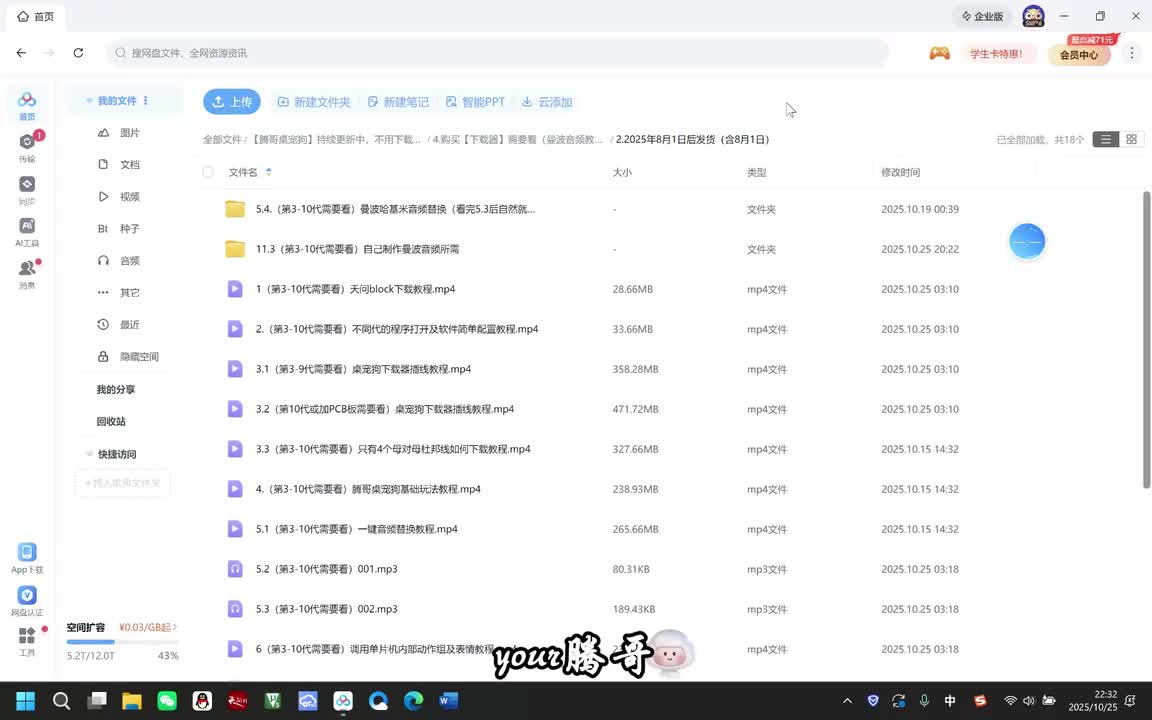
Task: Click the user avatar icon
Action: (x=1033, y=16)
